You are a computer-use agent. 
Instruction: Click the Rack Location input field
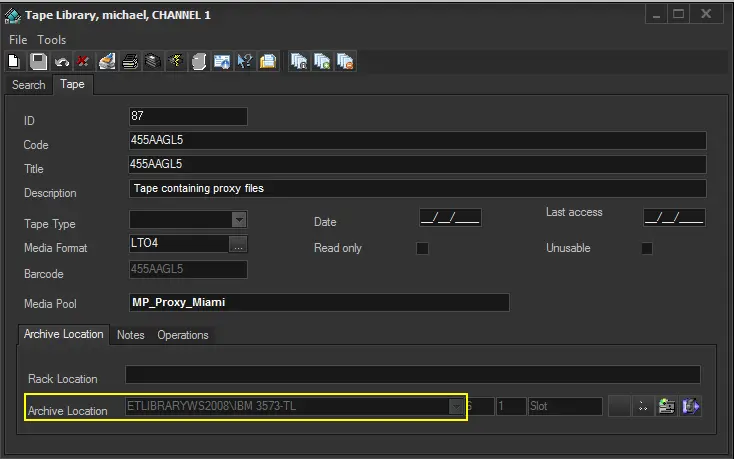[x=412, y=375]
